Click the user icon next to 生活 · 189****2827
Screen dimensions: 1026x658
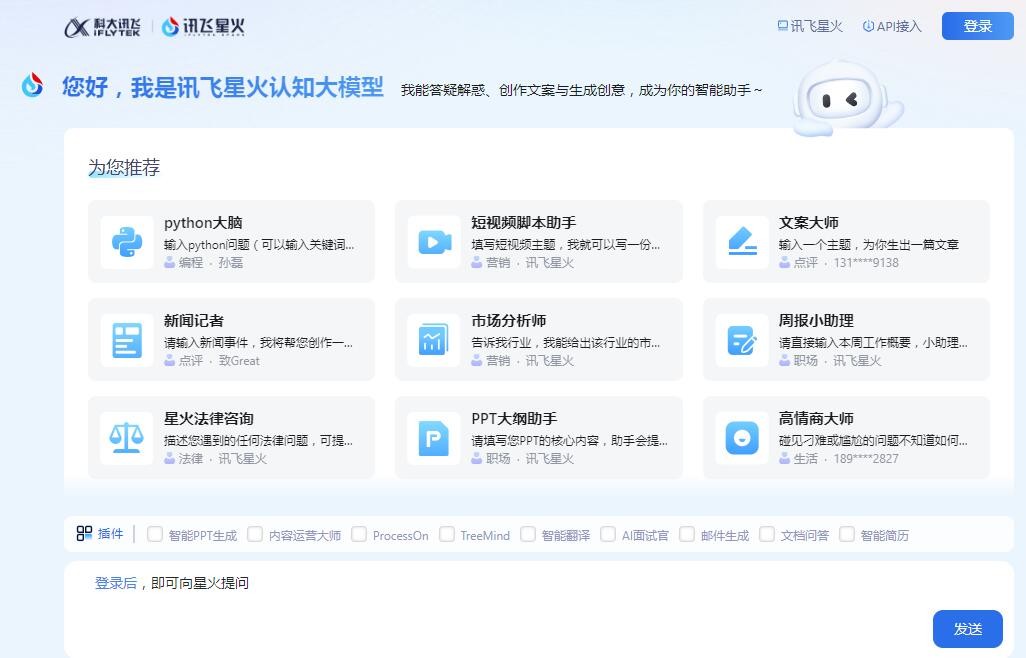[785, 459]
